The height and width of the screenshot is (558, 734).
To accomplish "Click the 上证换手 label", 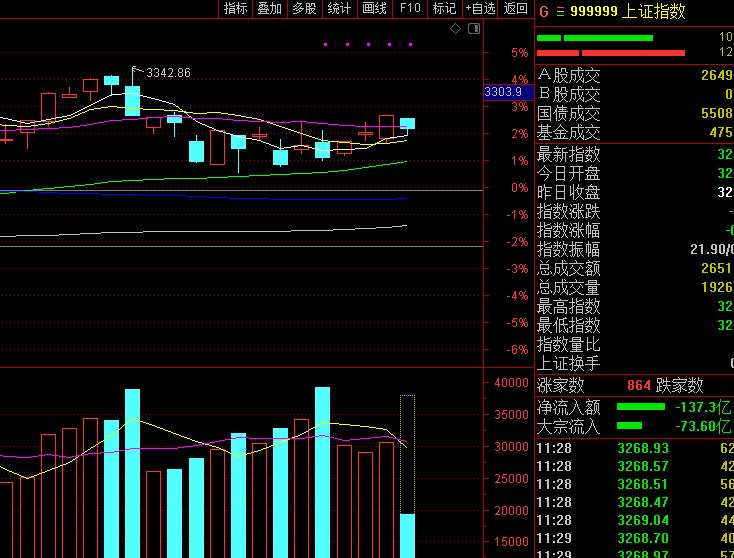I will (569, 363).
